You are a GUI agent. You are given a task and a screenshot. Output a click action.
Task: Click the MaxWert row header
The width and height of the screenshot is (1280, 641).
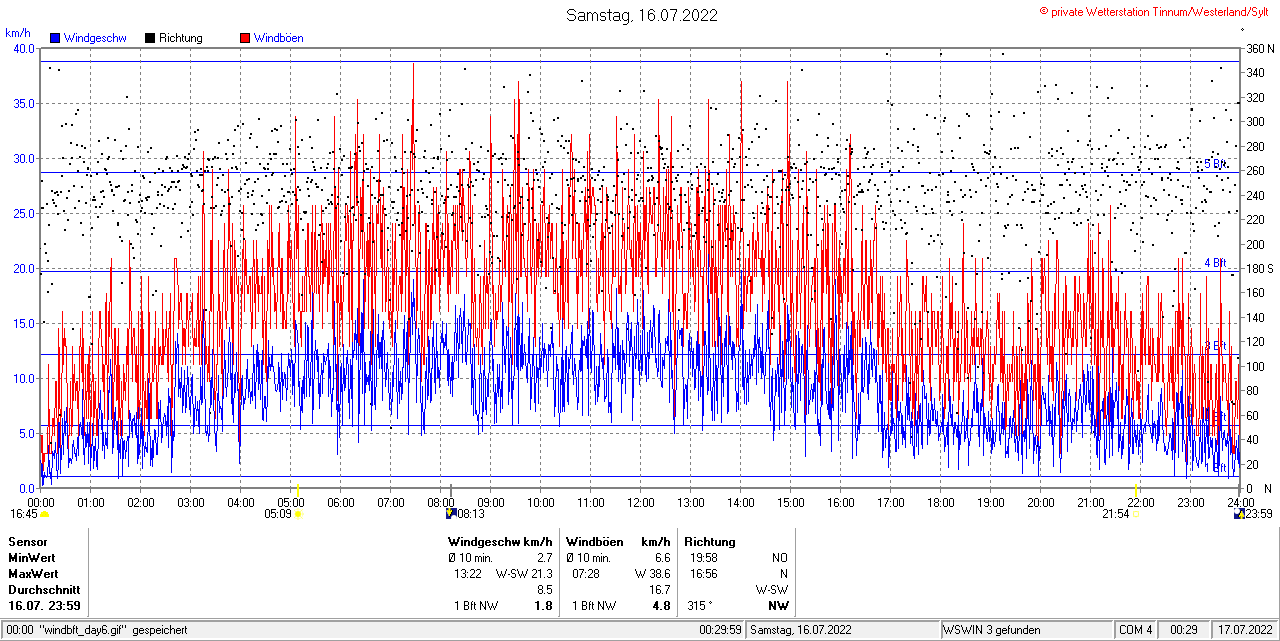click(33, 573)
